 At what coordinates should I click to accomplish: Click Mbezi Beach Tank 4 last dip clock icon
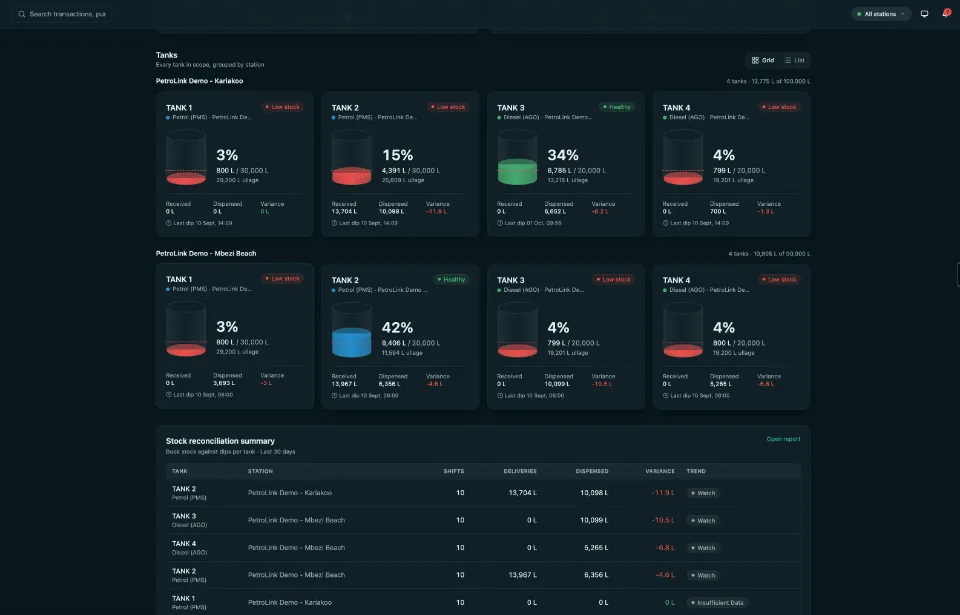point(666,396)
